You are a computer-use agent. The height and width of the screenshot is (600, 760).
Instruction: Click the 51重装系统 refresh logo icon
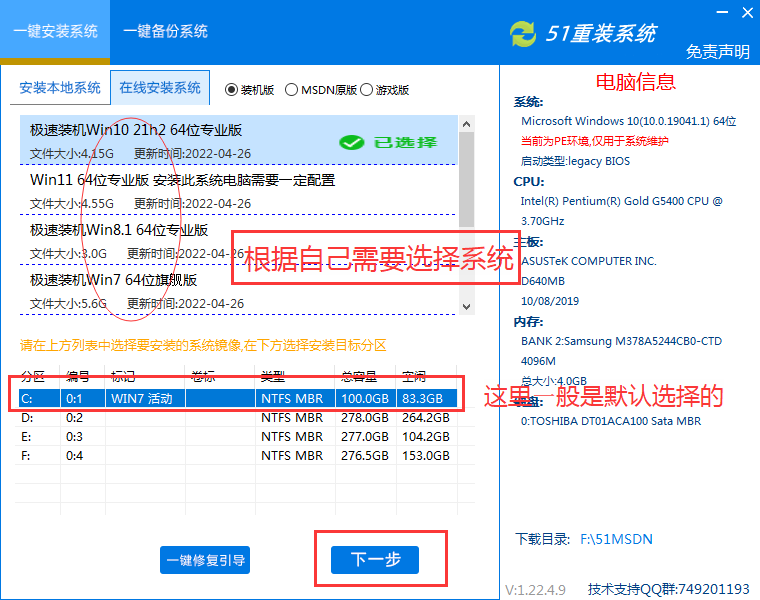click(x=523, y=34)
